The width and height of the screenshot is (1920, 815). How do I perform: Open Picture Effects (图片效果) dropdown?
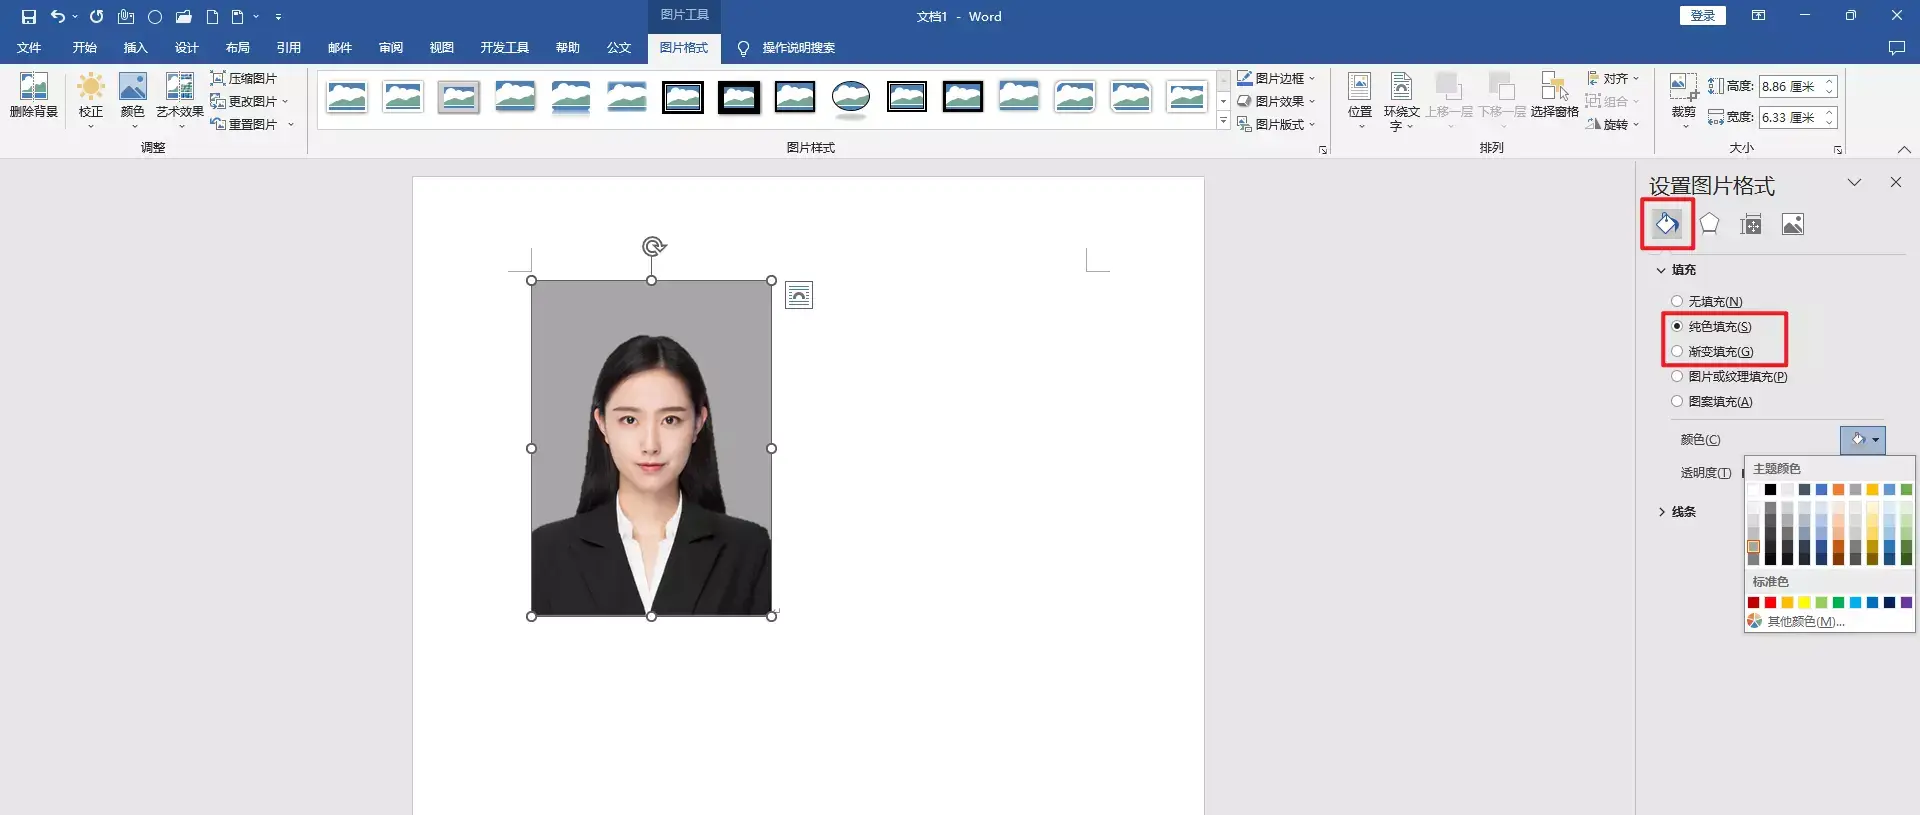(x=1277, y=101)
